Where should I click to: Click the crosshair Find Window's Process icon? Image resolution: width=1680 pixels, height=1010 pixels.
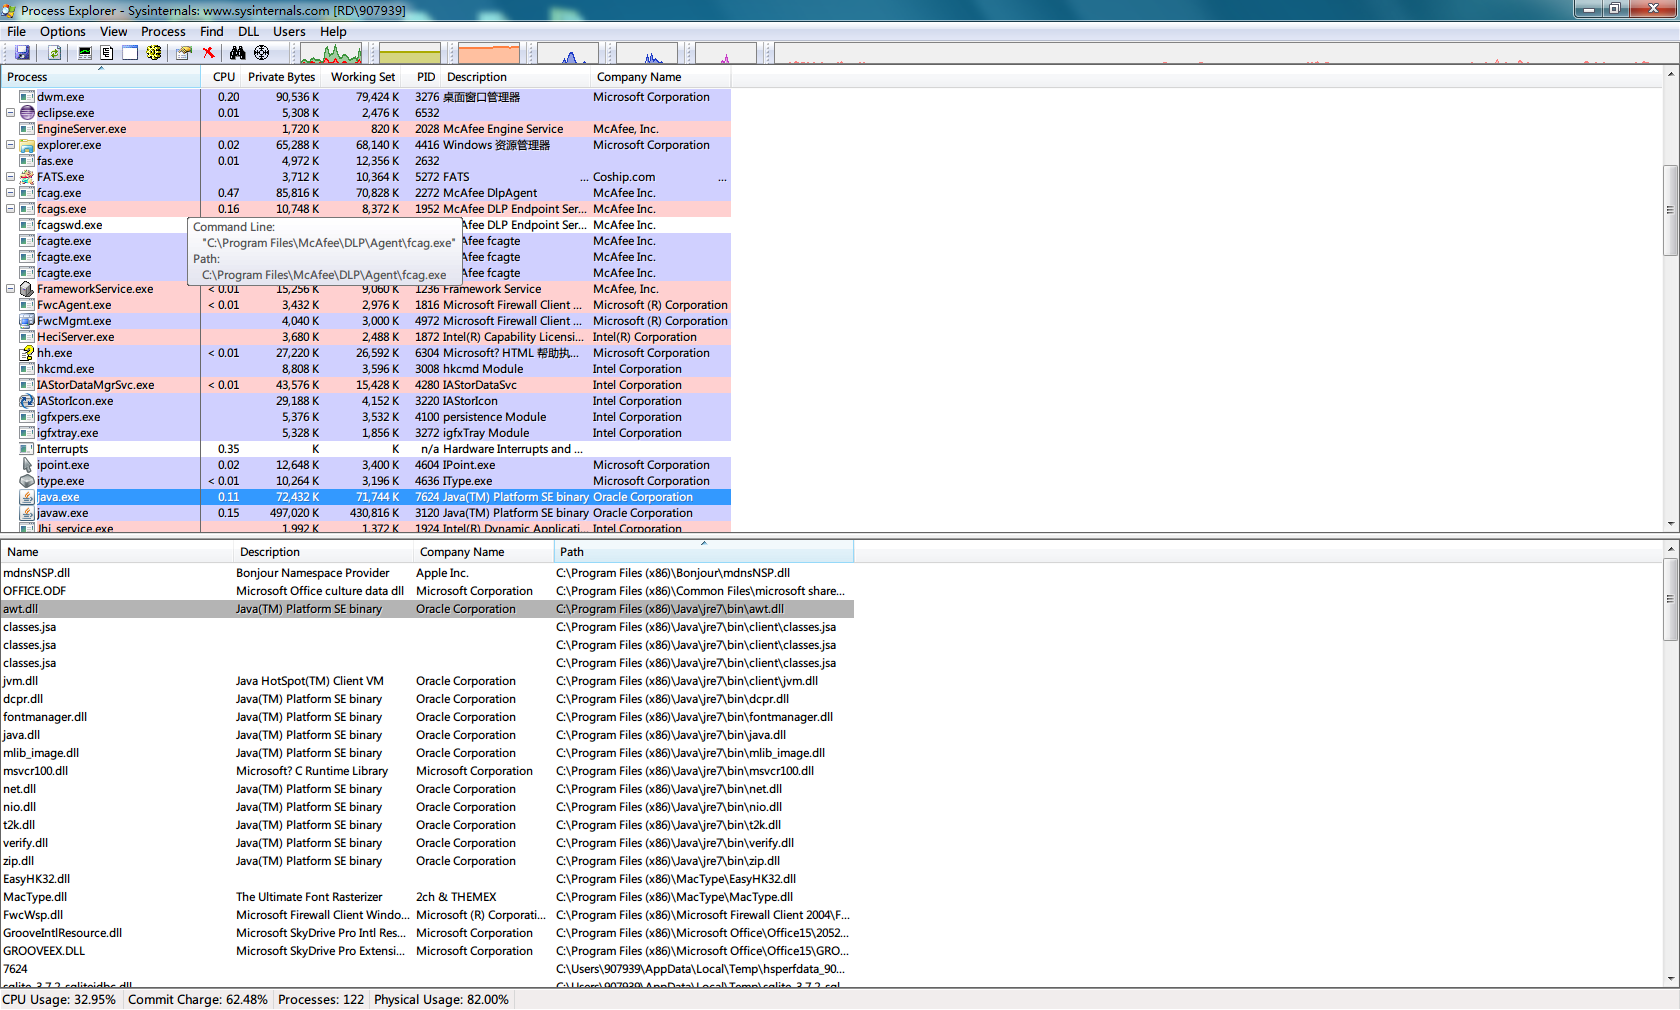262,53
